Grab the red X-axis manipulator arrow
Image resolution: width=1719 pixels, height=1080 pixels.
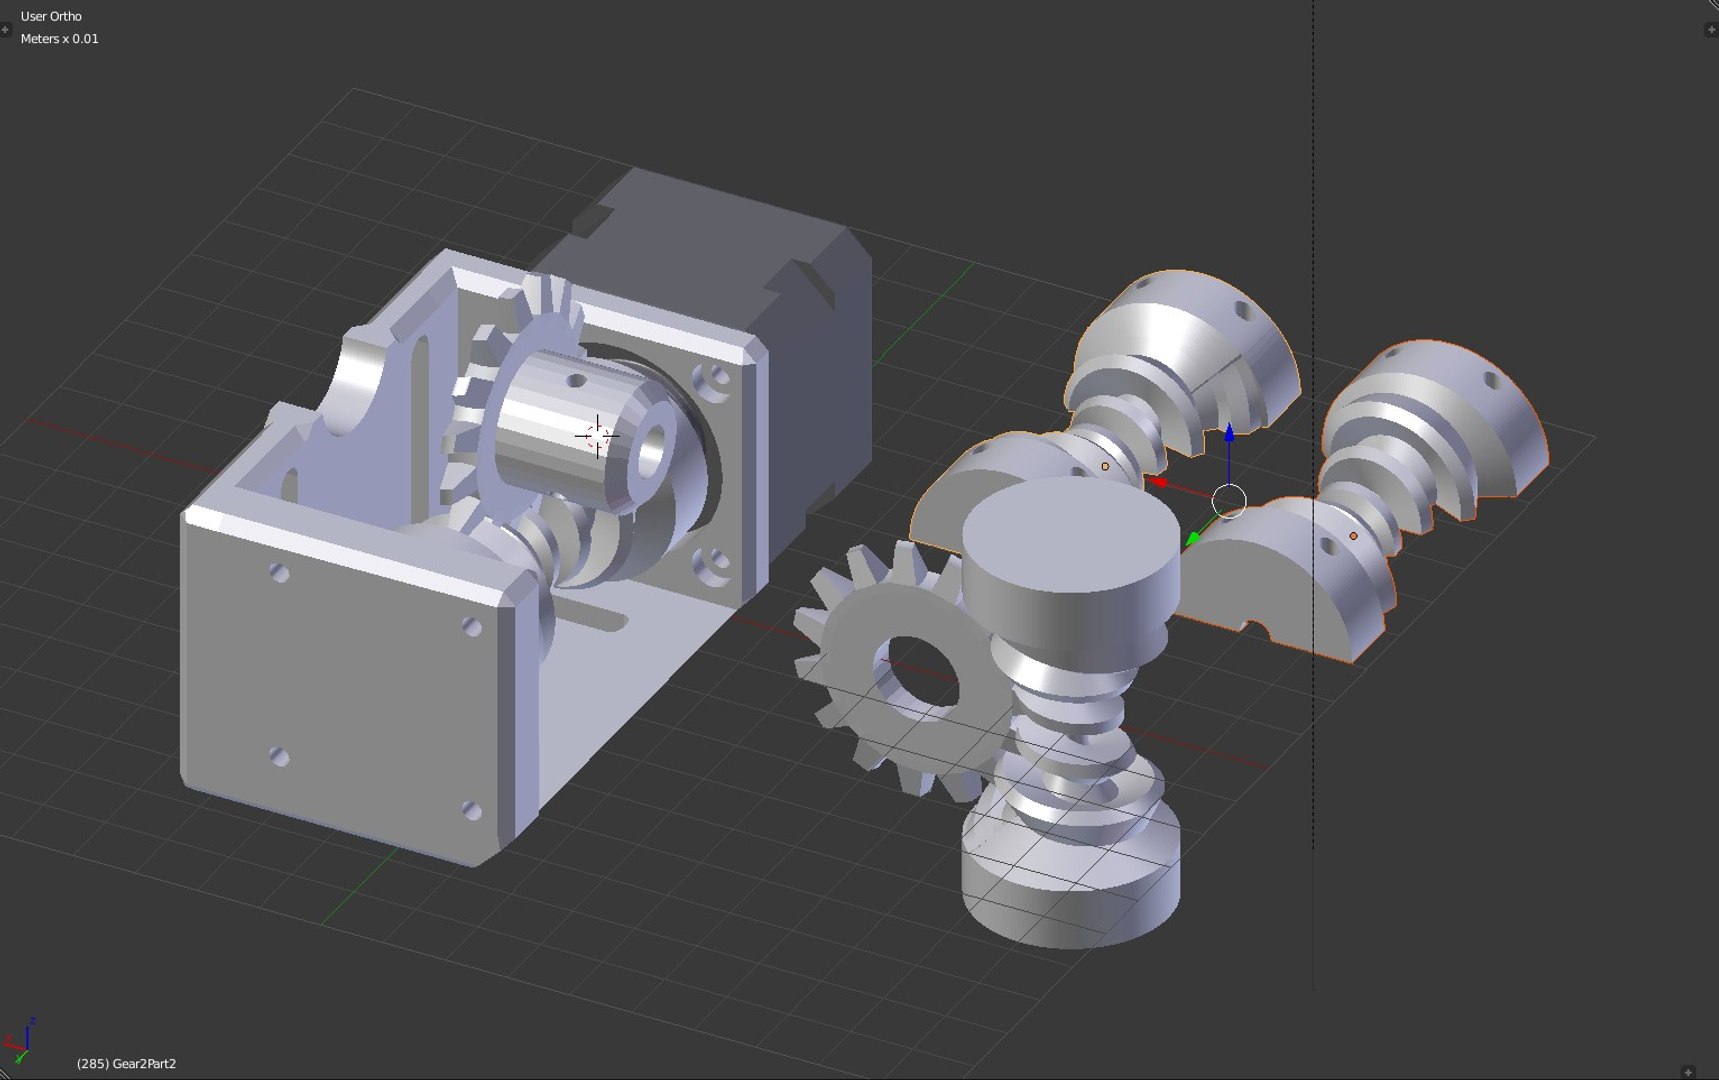1158,483
